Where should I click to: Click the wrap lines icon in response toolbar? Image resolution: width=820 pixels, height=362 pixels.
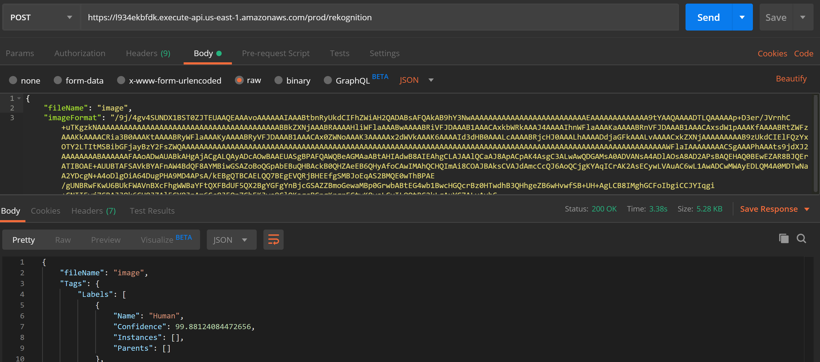pyautogui.click(x=274, y=240)
